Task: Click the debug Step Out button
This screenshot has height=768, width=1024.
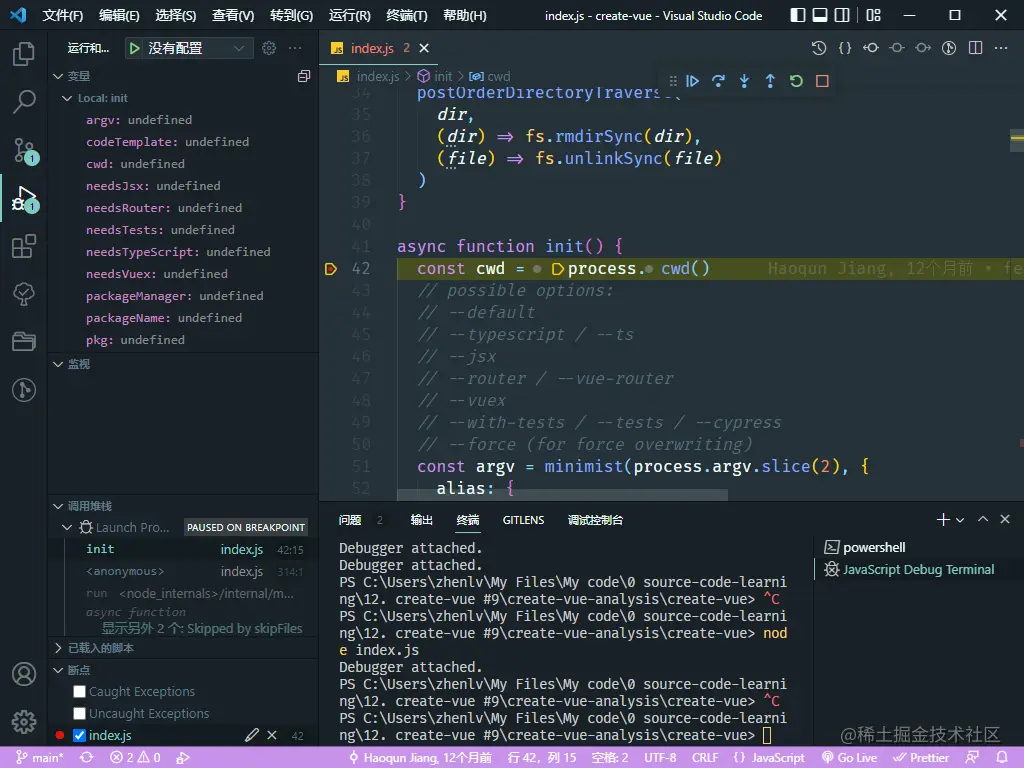Action: coord(770,81)
